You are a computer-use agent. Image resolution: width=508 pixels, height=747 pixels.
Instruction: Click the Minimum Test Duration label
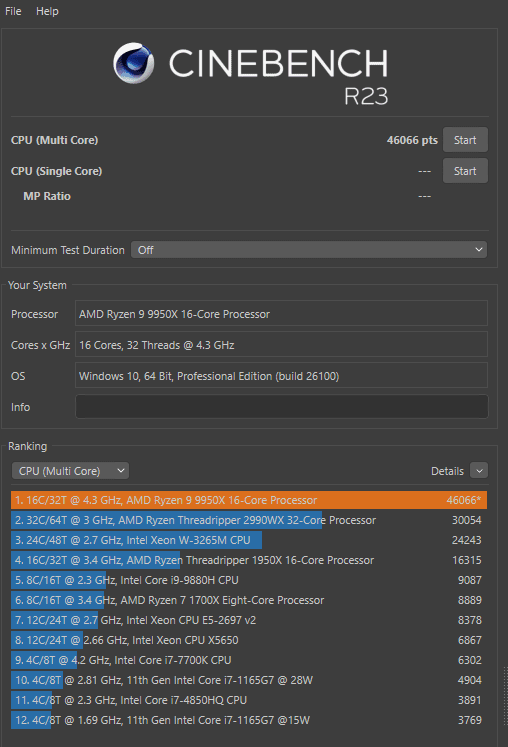(68, 250)
